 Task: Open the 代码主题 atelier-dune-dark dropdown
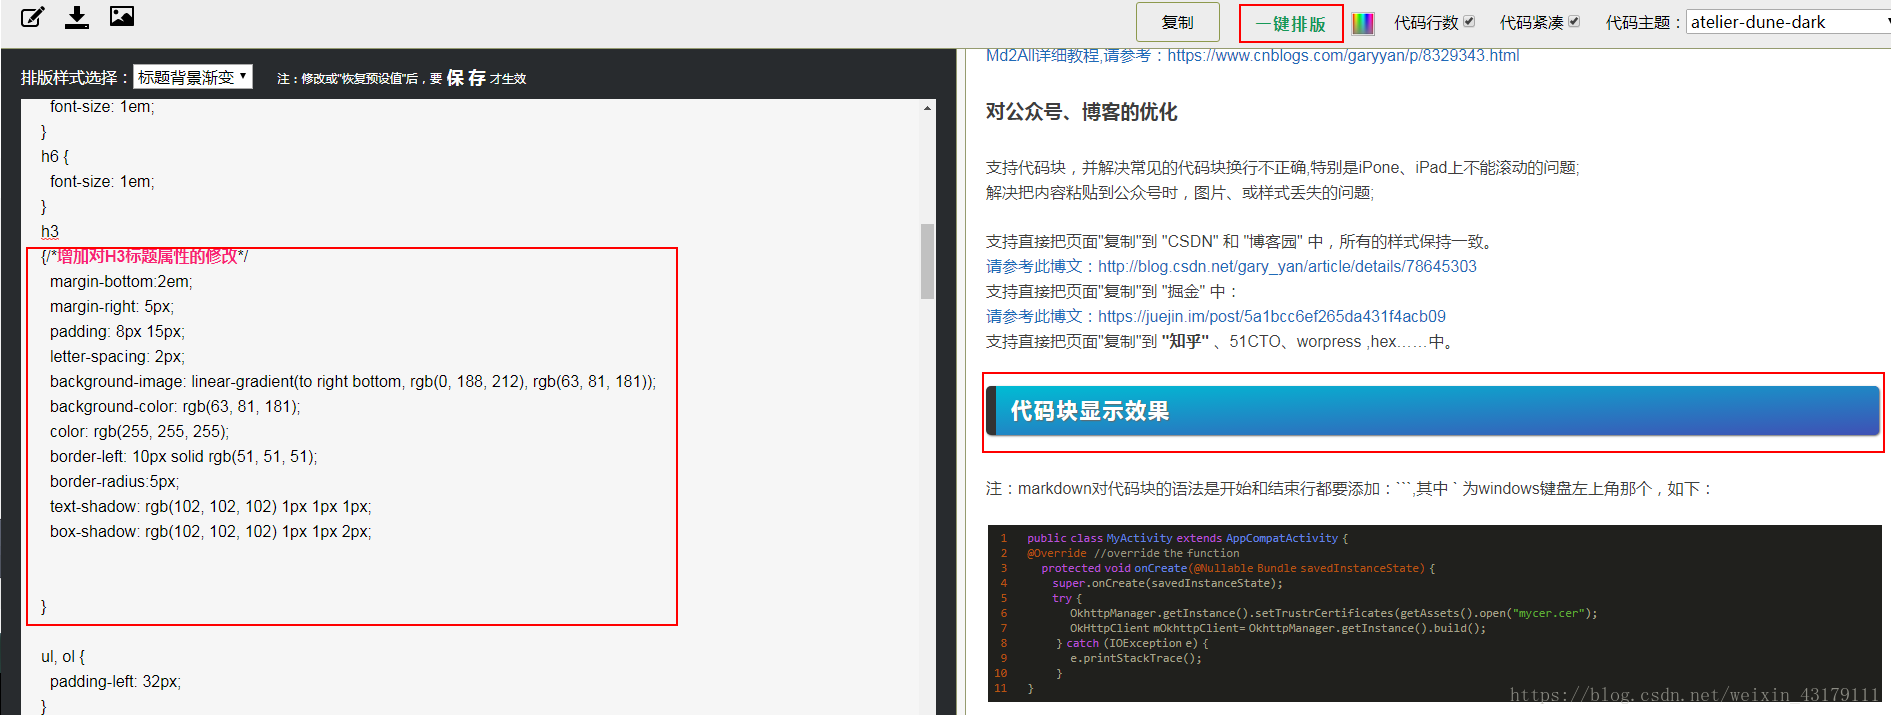(1788, 22)
